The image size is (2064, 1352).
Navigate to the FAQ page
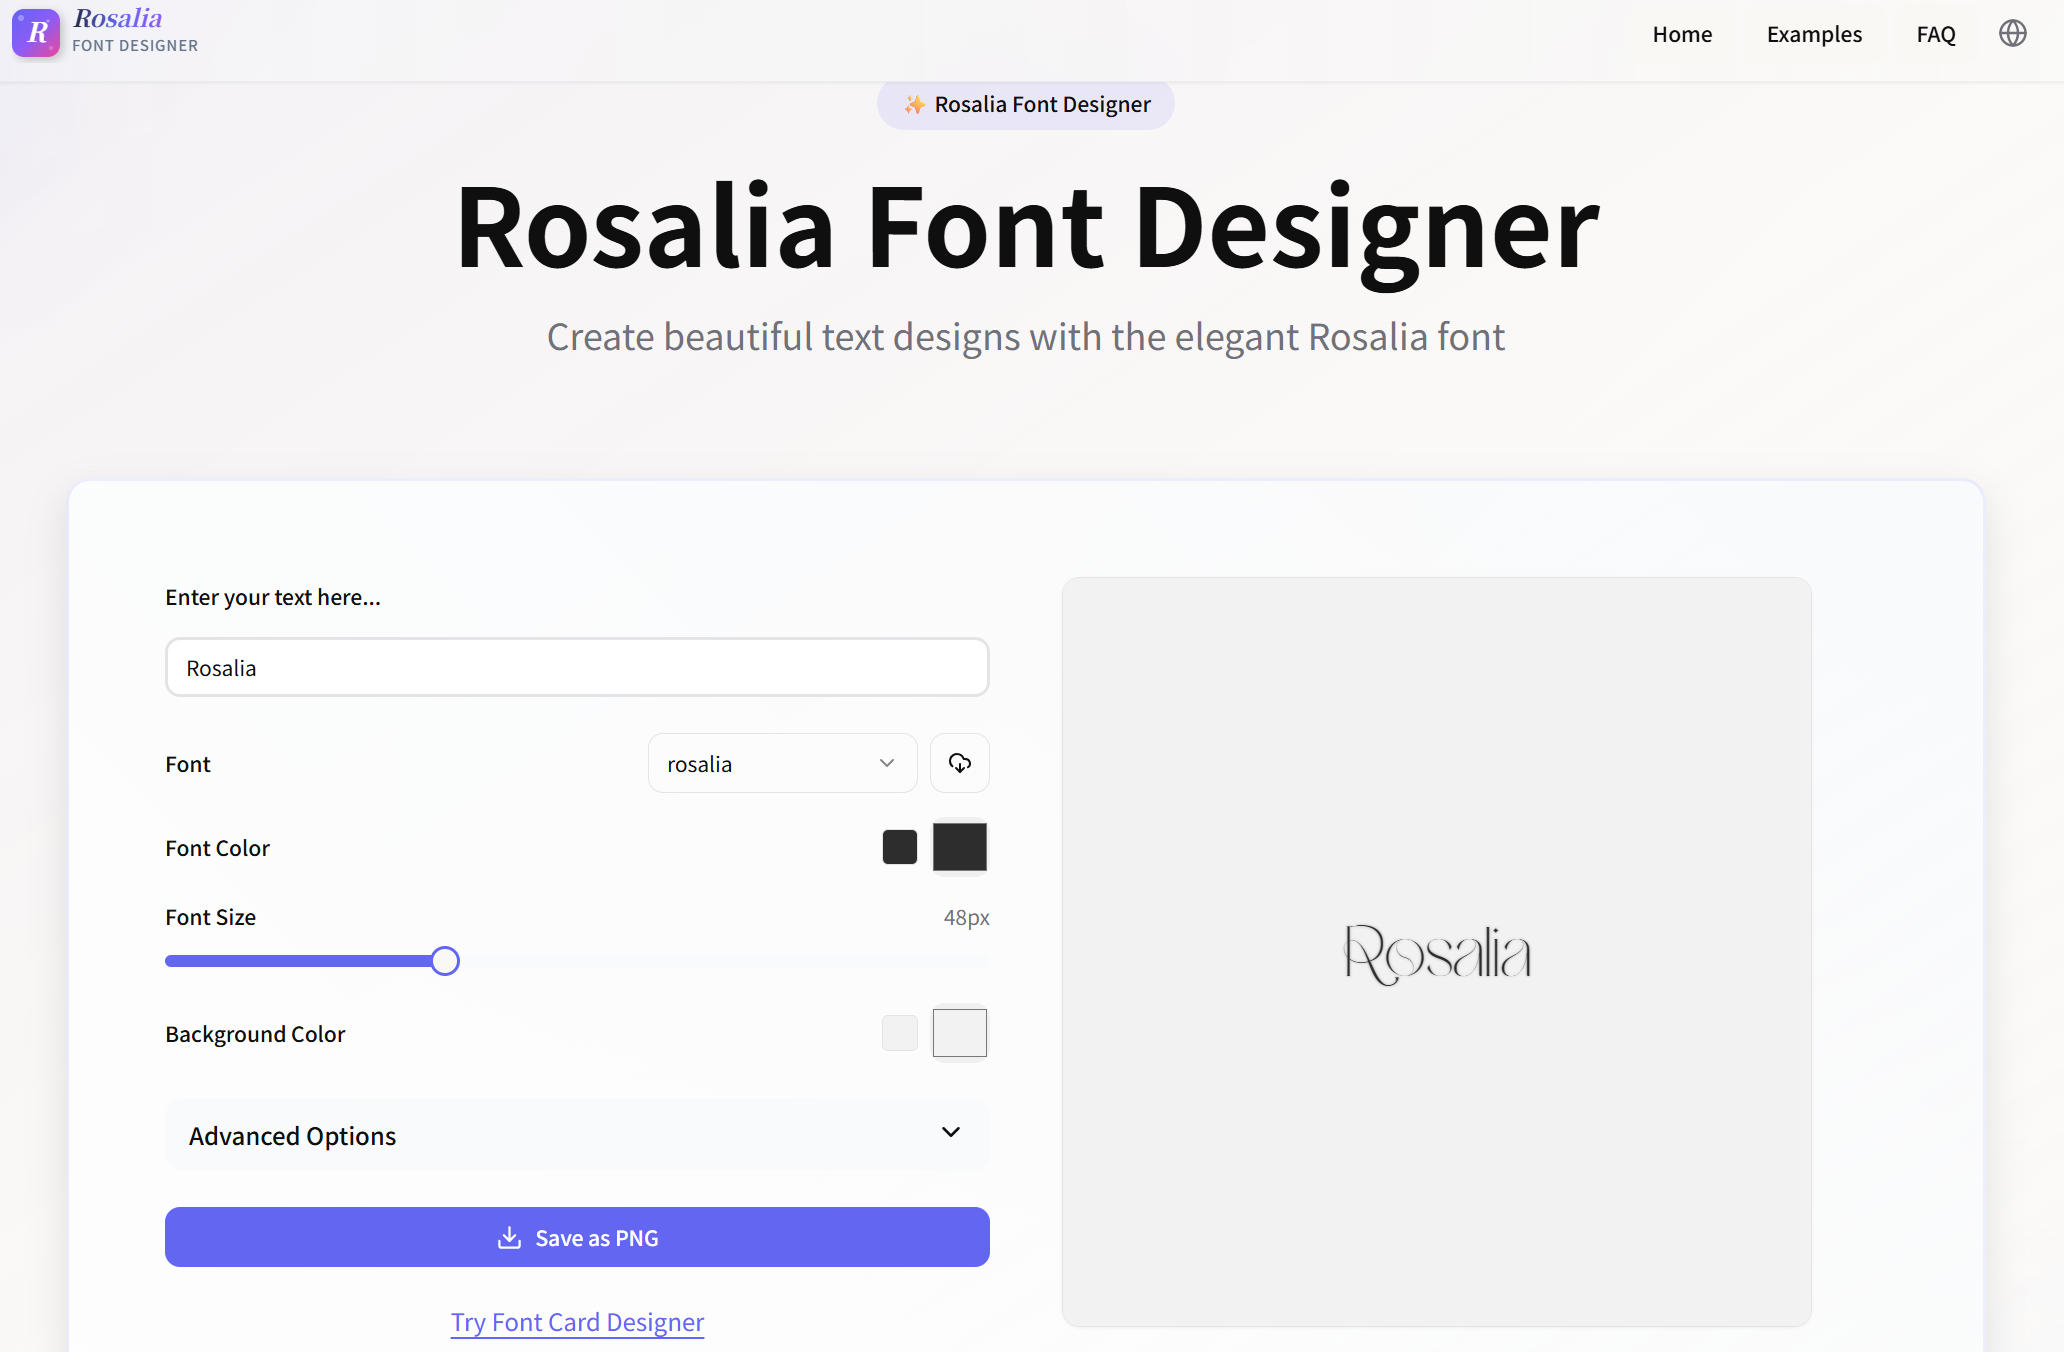coord(1935,34)
